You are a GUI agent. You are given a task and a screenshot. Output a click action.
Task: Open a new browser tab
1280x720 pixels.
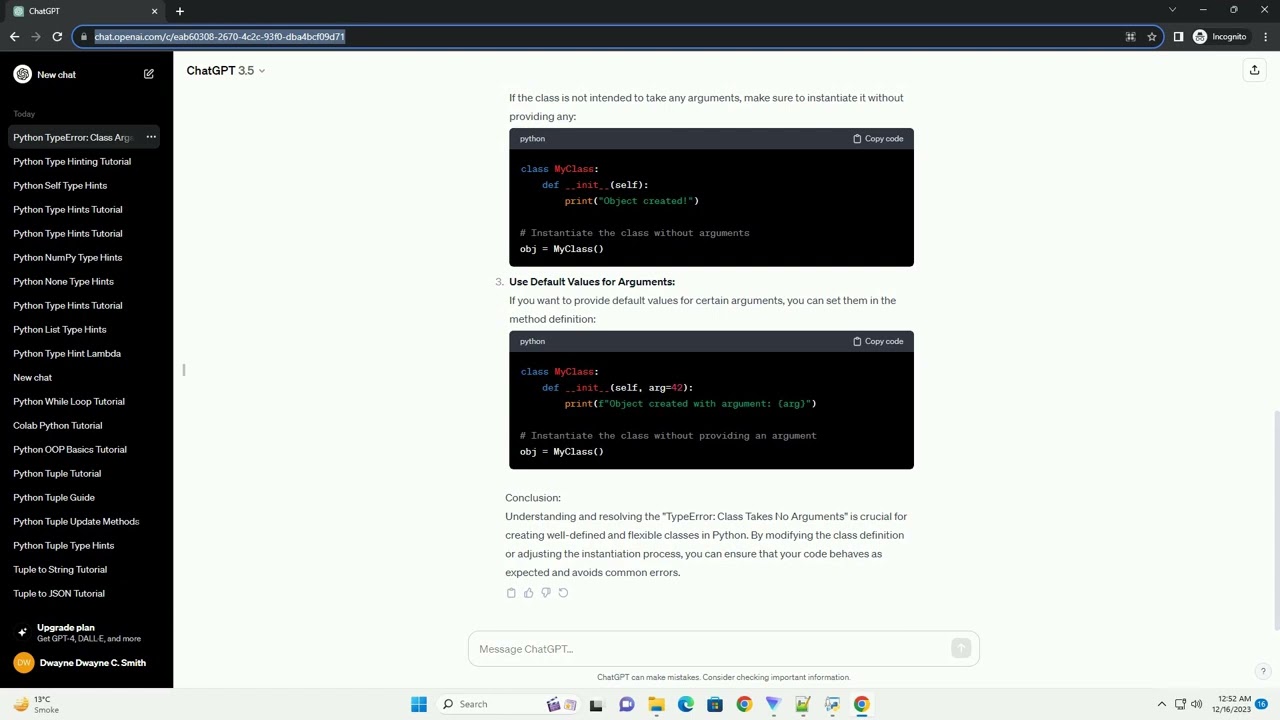coord(180,11)
